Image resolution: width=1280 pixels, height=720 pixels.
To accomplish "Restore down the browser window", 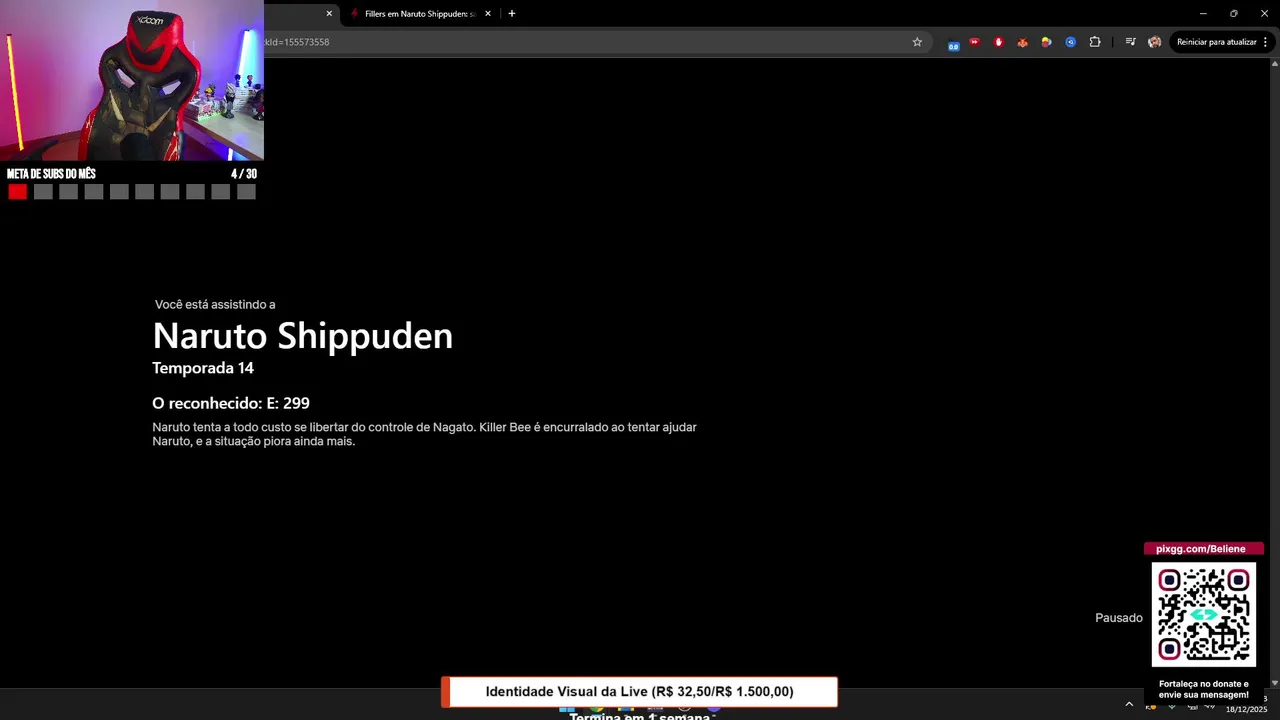I will pos(1233,13).
